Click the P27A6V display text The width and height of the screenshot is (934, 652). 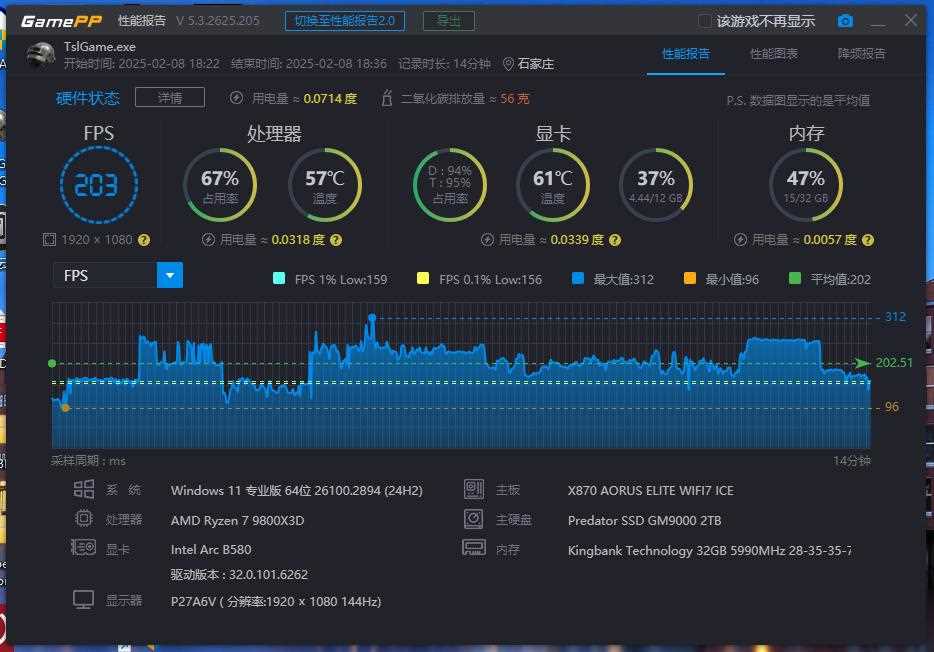pos(275,601)
